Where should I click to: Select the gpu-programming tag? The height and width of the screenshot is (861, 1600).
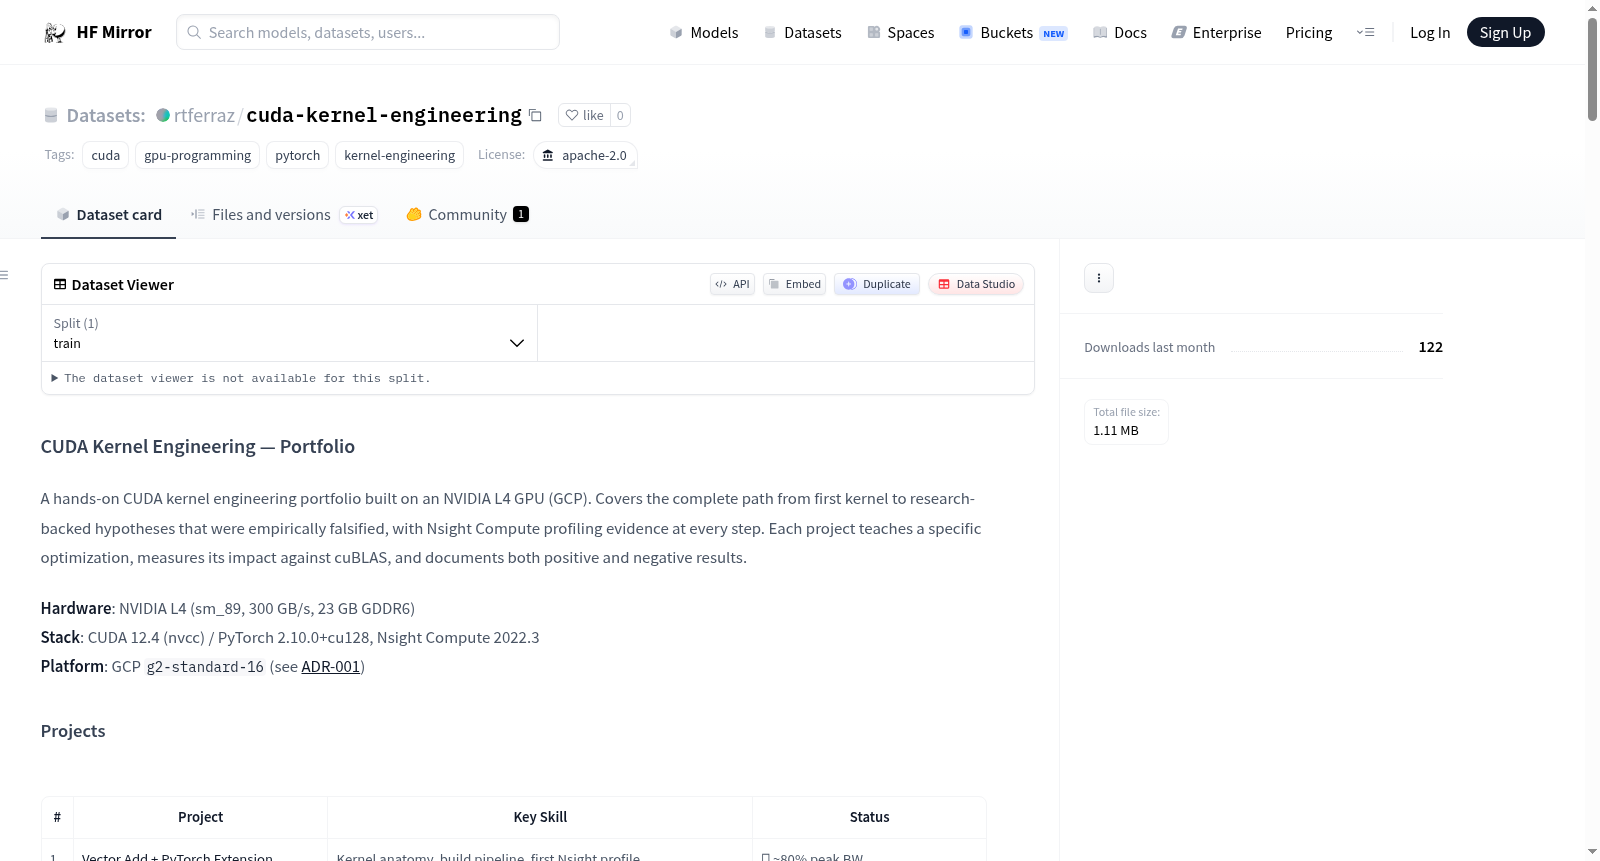point(198,155)
